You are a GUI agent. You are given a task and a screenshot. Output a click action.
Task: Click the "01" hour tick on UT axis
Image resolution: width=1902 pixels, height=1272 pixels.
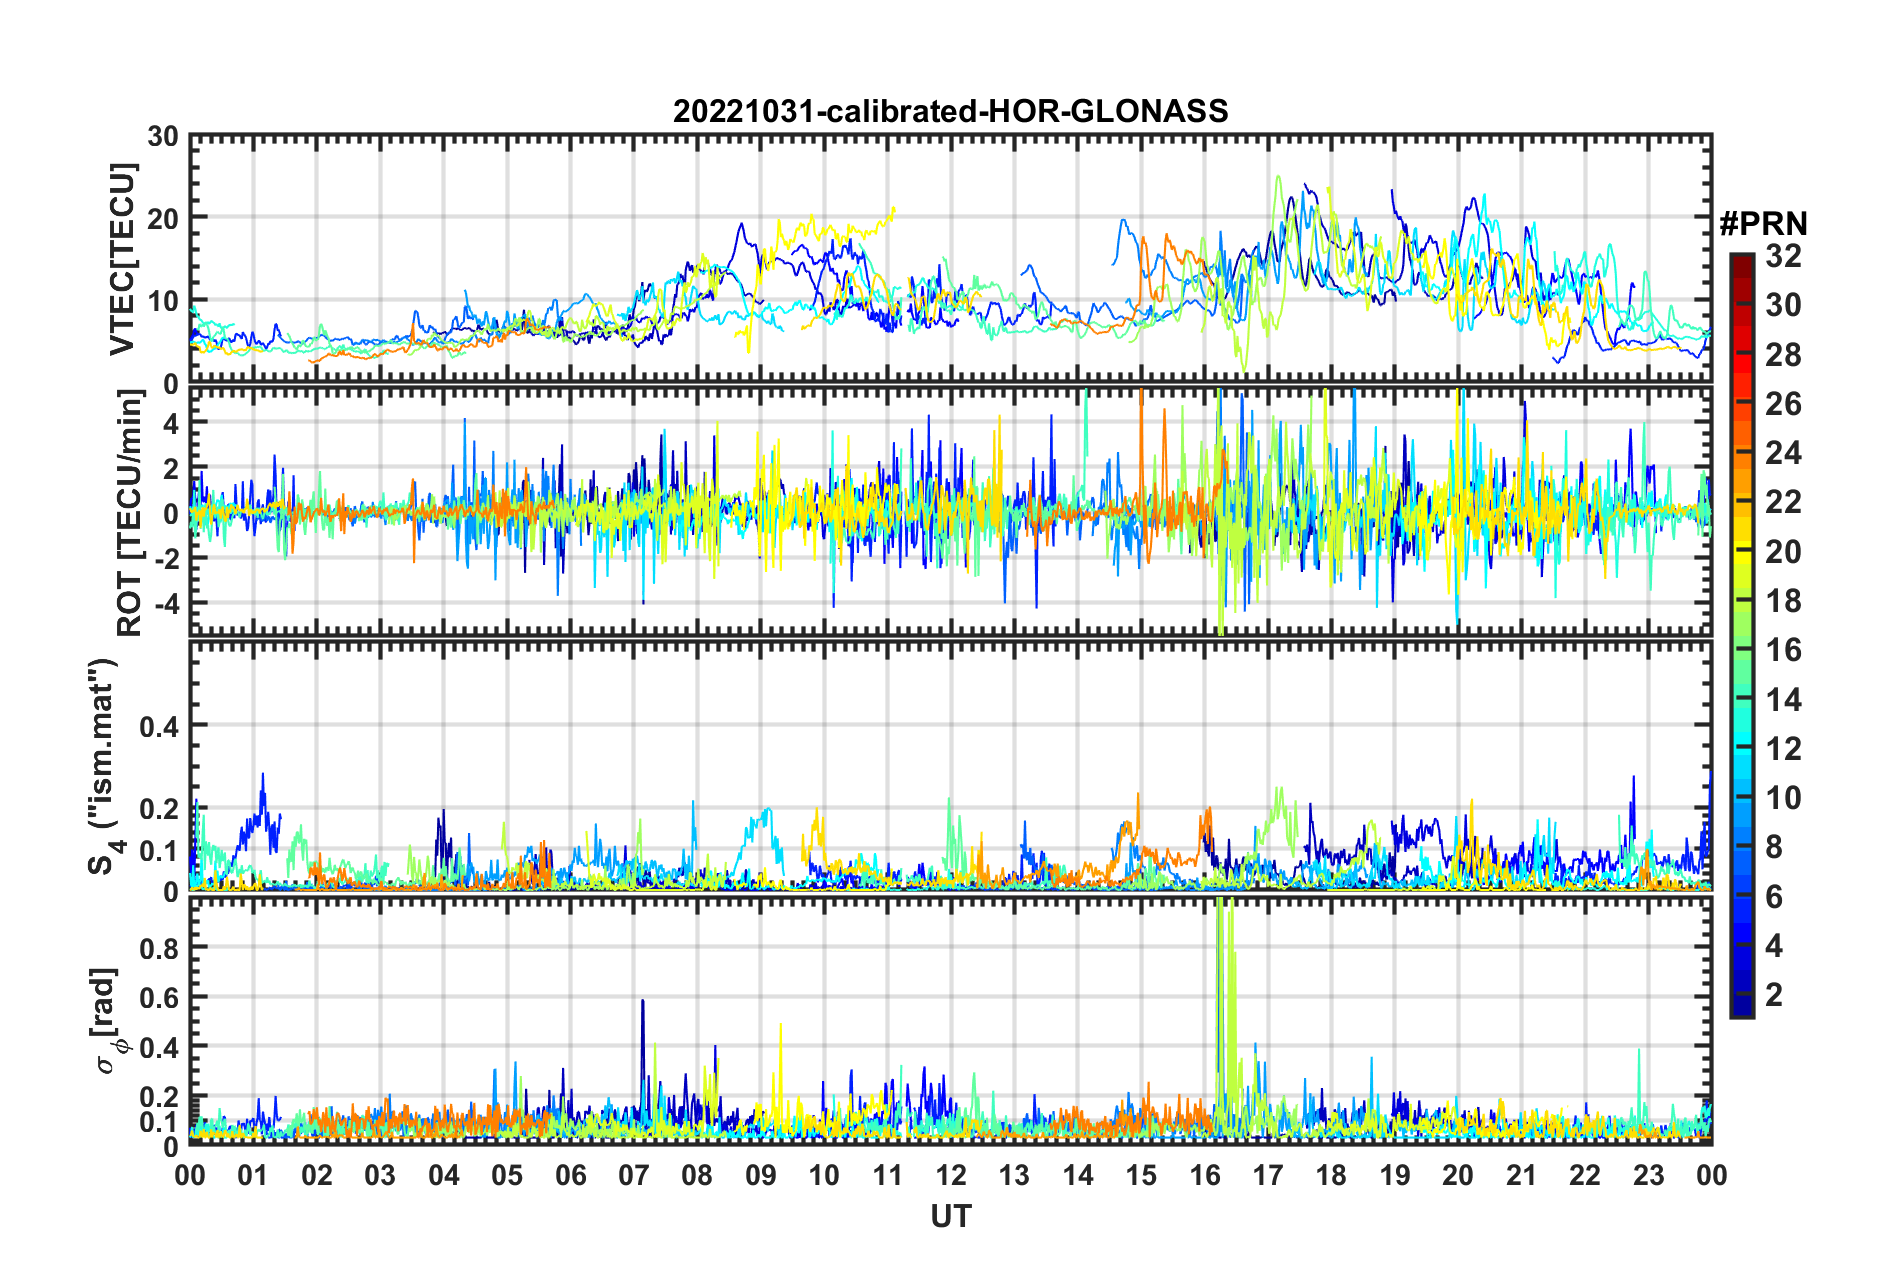point(253,1176)
